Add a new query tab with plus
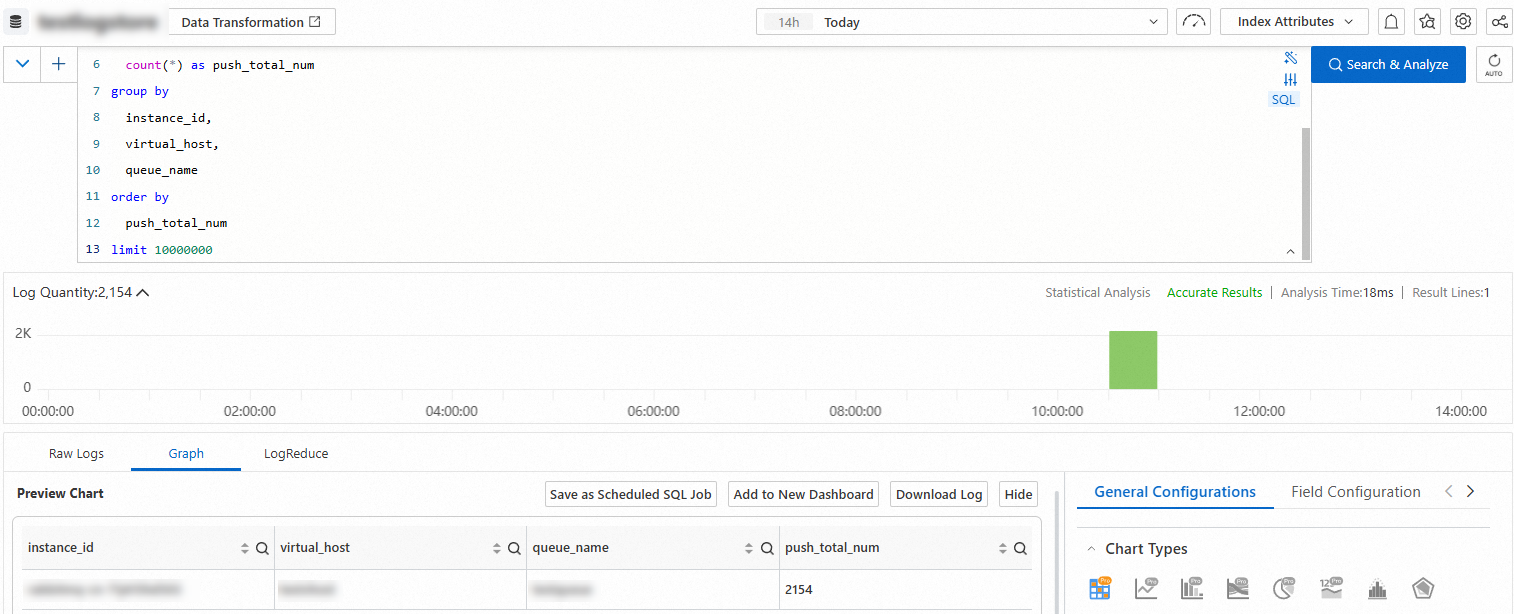The image size is (1514, 614). (59, 64)
